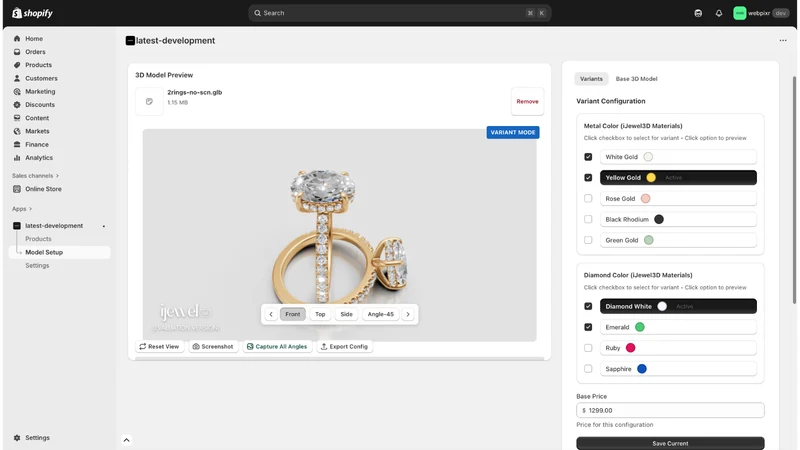Image resolution: width=800 pixels, height=450 pixels.
Task: Check the Black Rhodium checkbox
Action: [588, 219]
